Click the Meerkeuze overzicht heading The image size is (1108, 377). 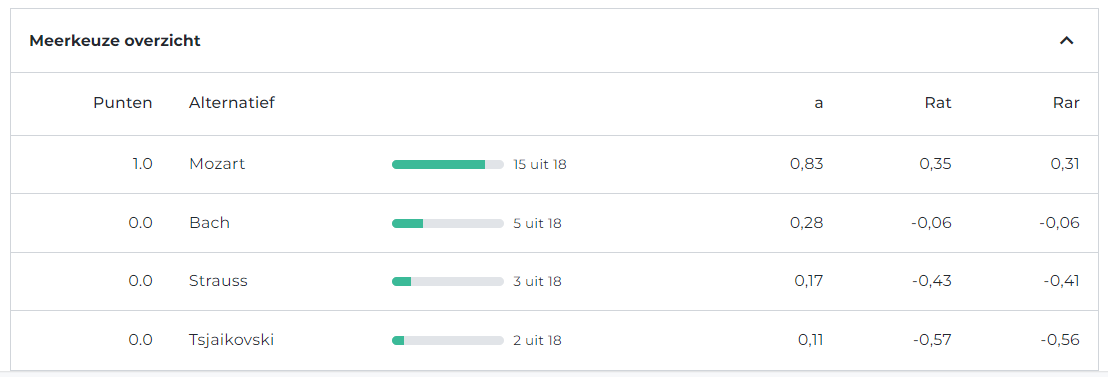[x=115, y=41]
